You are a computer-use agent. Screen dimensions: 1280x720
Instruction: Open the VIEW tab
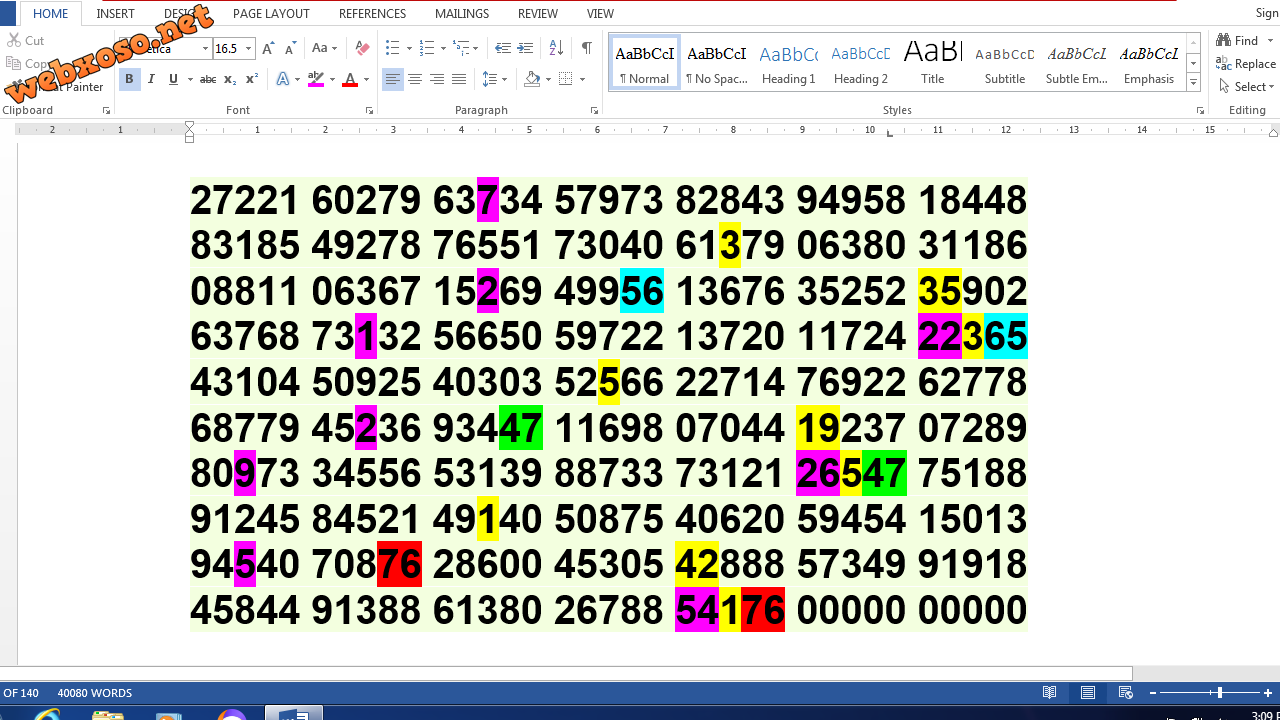pyautogui.click(x=601, y=14)
